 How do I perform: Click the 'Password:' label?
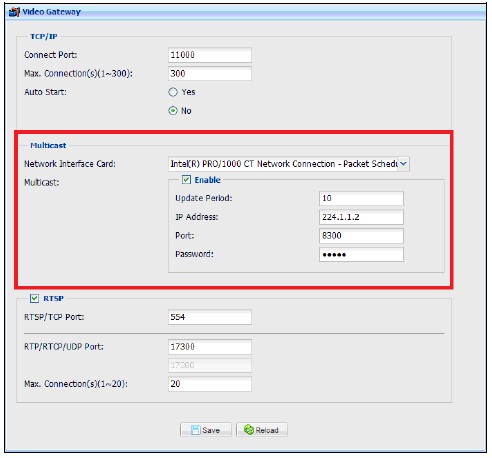[x=194, y=254]
